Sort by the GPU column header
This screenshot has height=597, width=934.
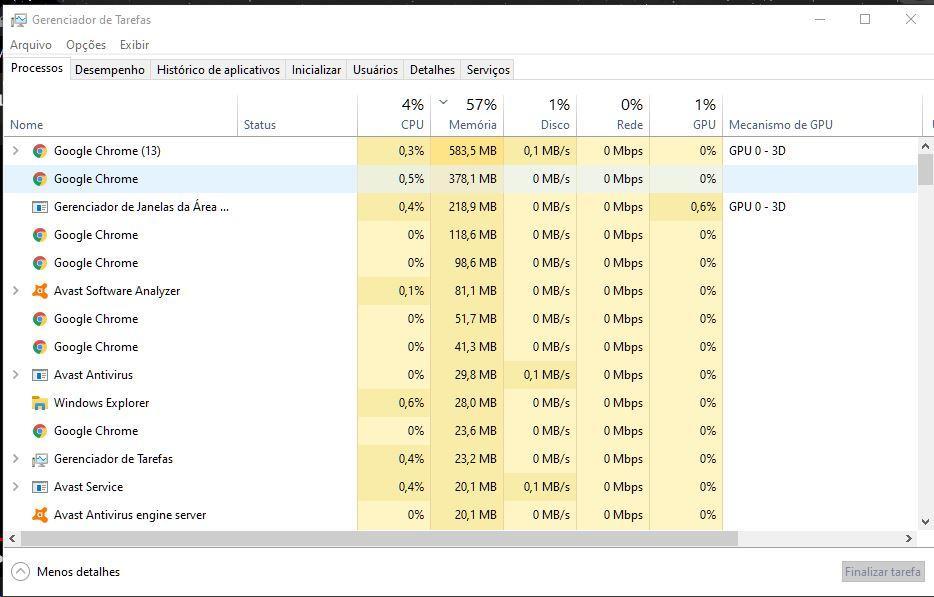click(x=686, y=116)
